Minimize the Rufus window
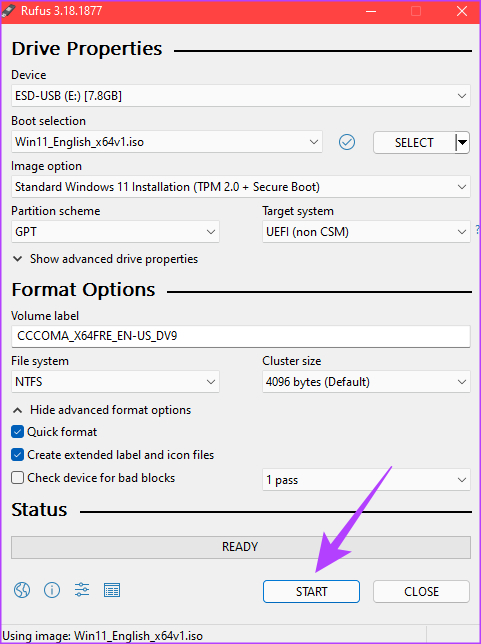481x644 pixels. point(371,11)
